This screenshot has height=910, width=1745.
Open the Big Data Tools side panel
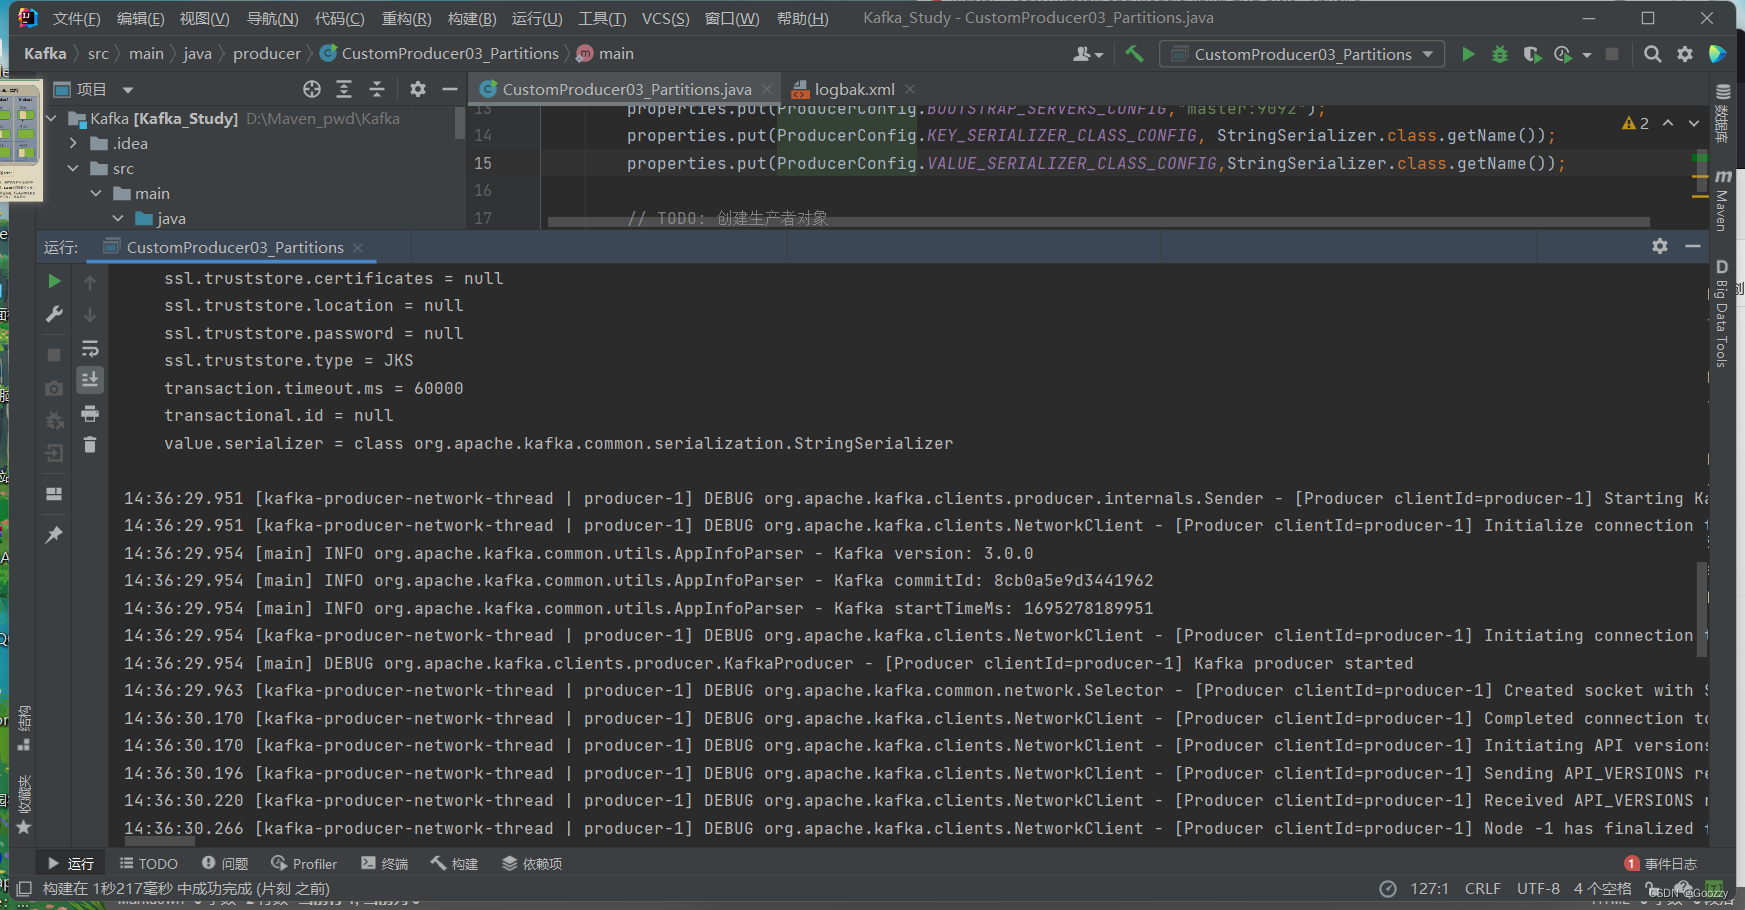click(x=1722, y=314)
